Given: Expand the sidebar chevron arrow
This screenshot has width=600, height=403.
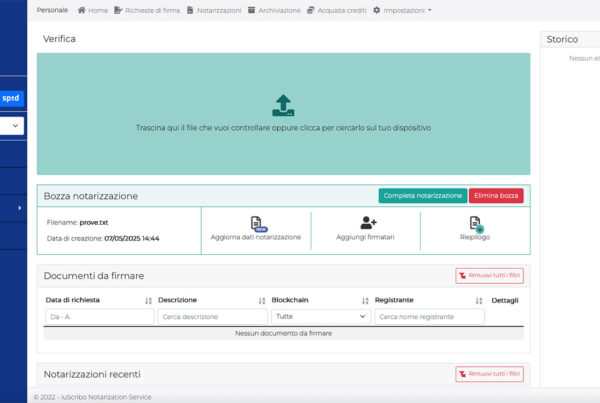Looking at the screenshot, I should pyautogui.click(x=19, y=208).
